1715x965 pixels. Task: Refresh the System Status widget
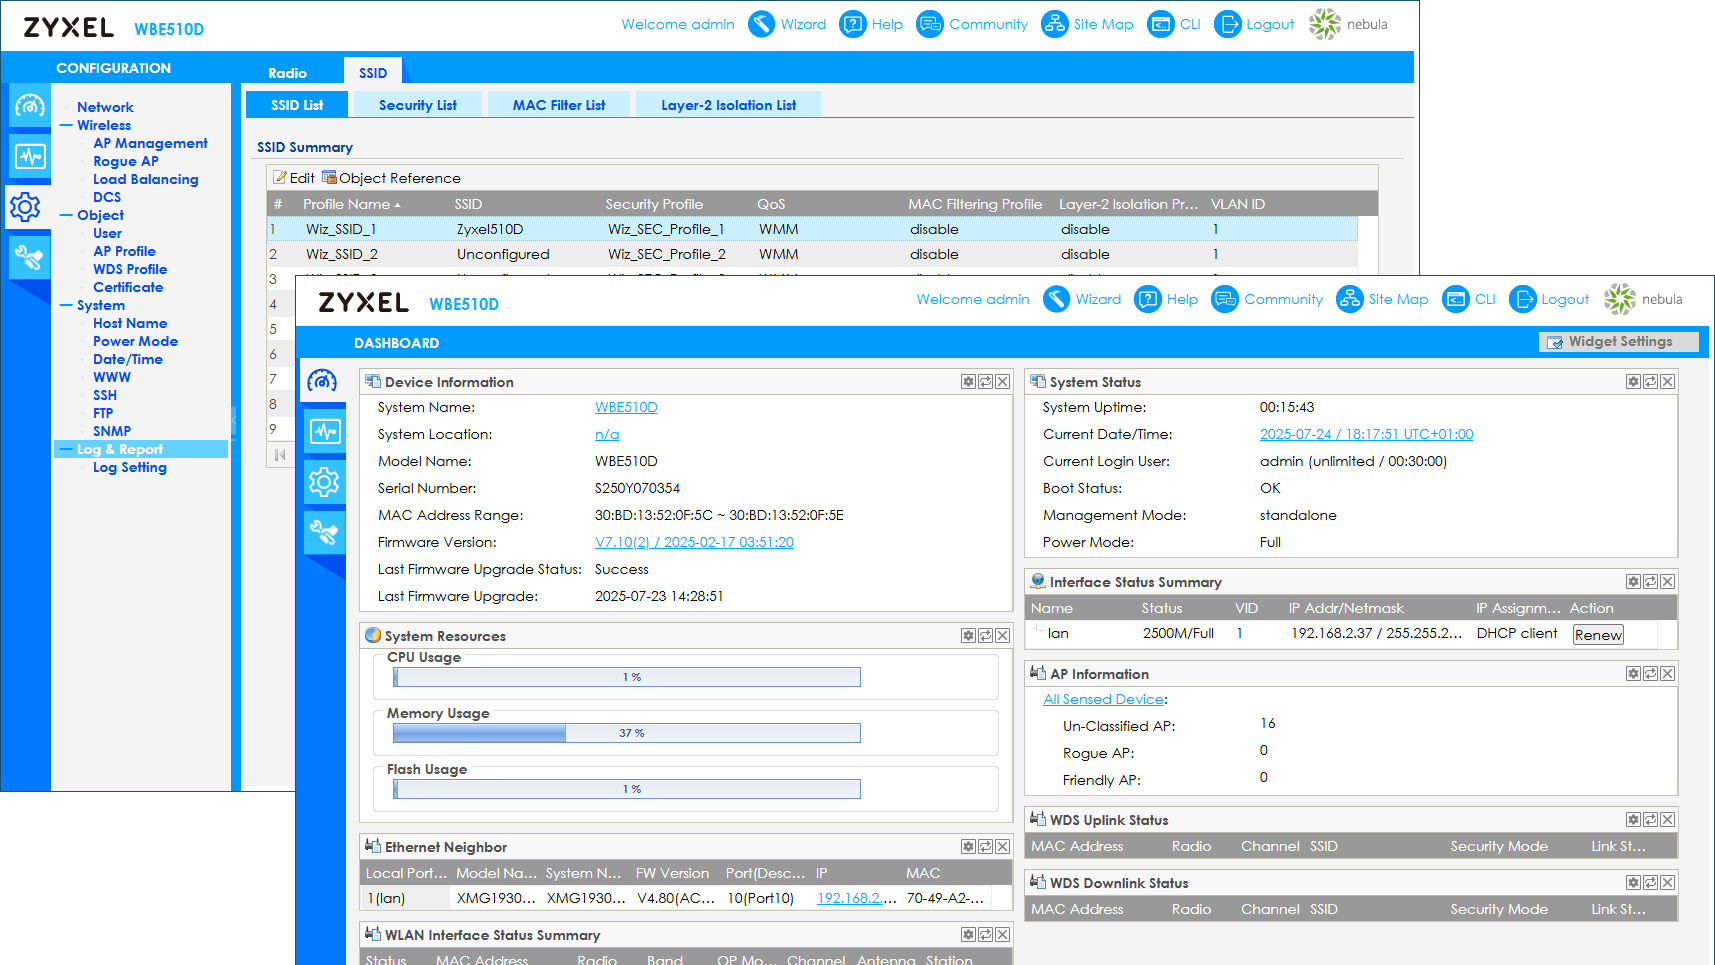[1650, 382]
